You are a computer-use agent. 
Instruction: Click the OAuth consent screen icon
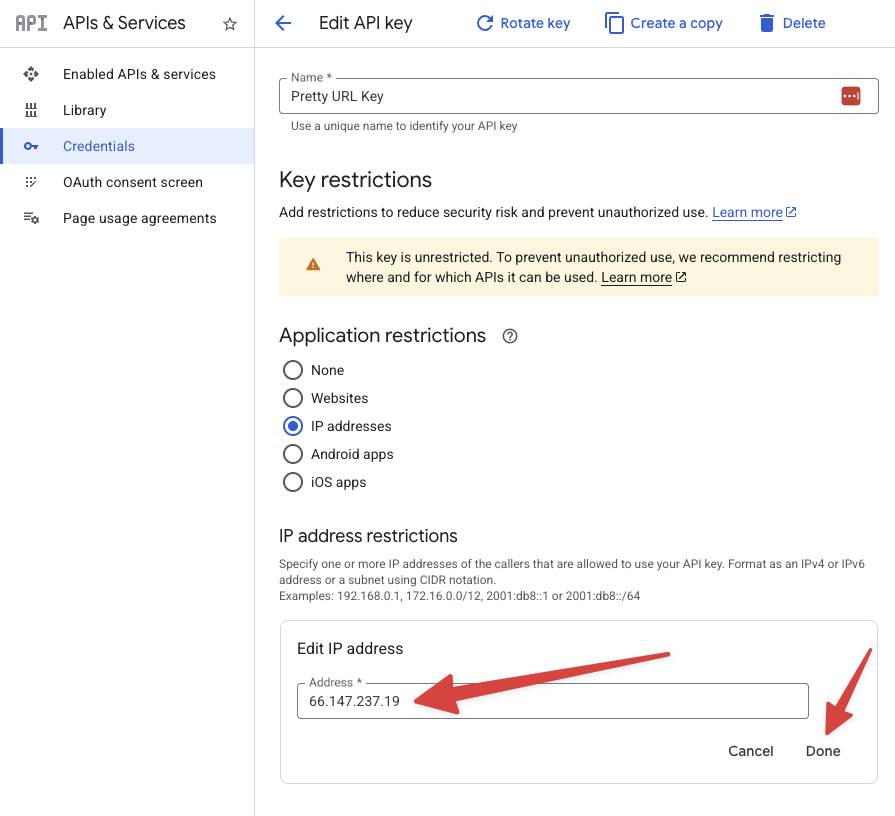tap(31, 182)
